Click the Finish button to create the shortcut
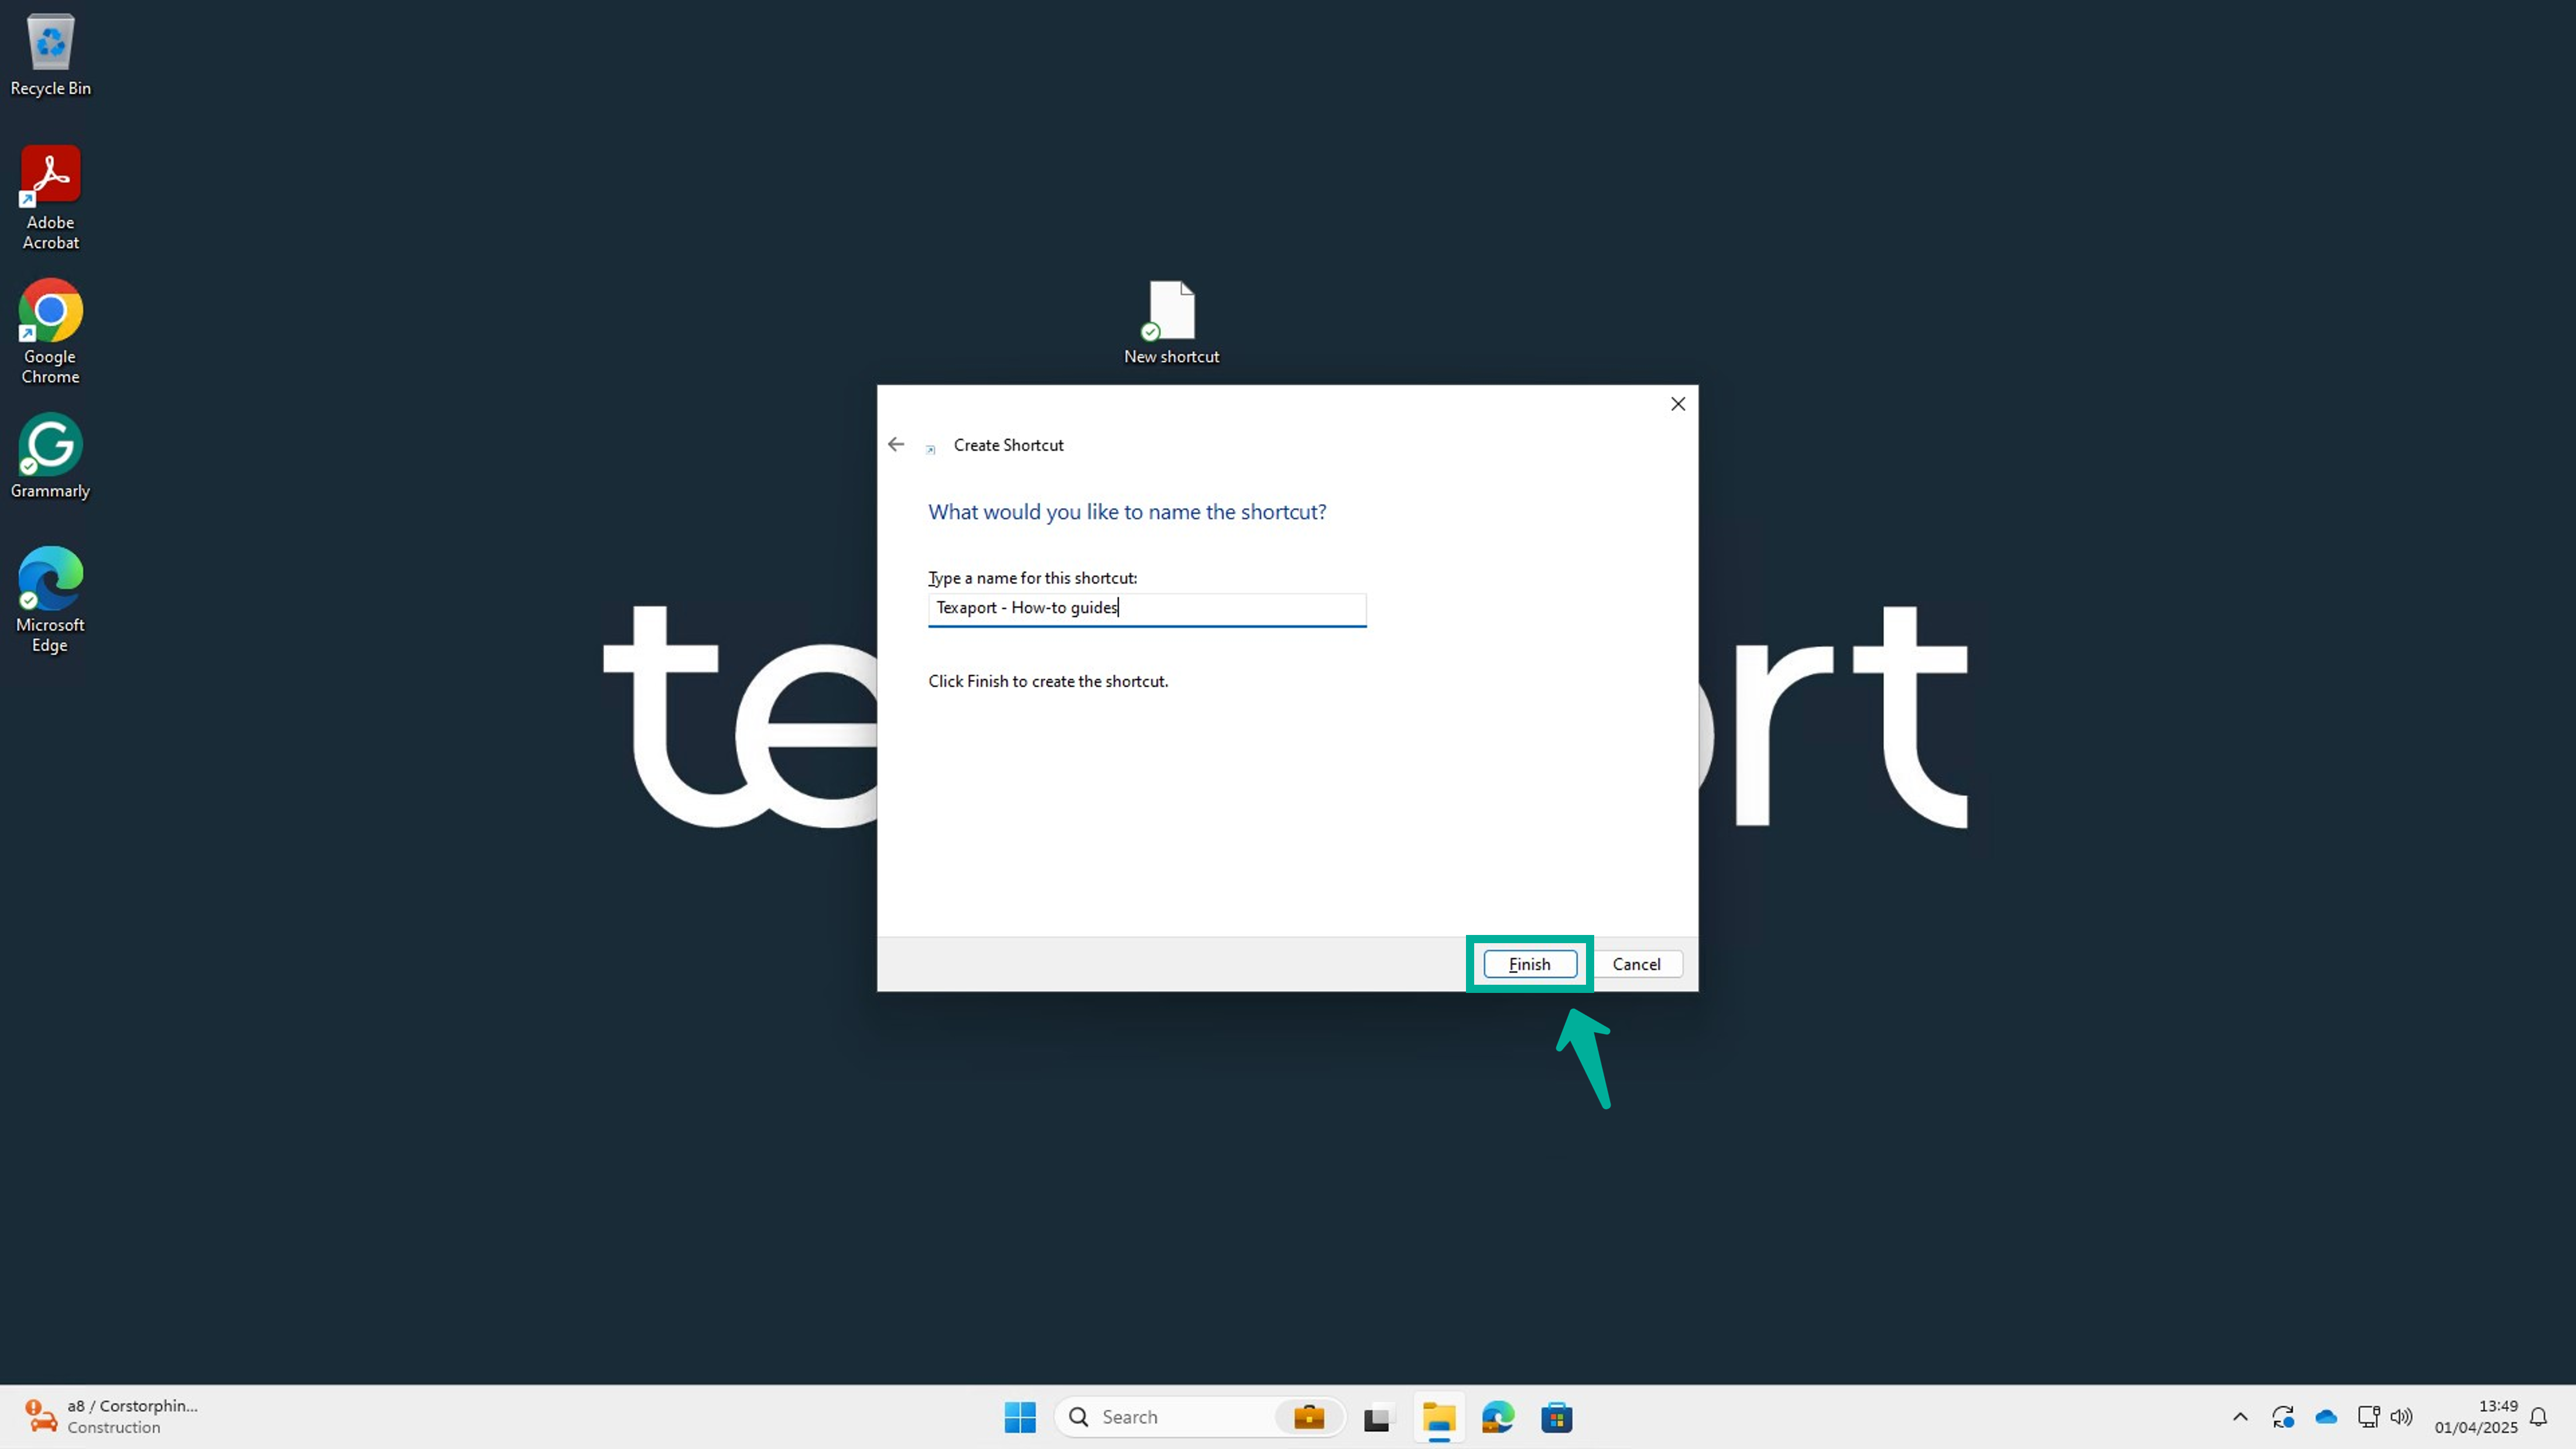 [1529, 964]
